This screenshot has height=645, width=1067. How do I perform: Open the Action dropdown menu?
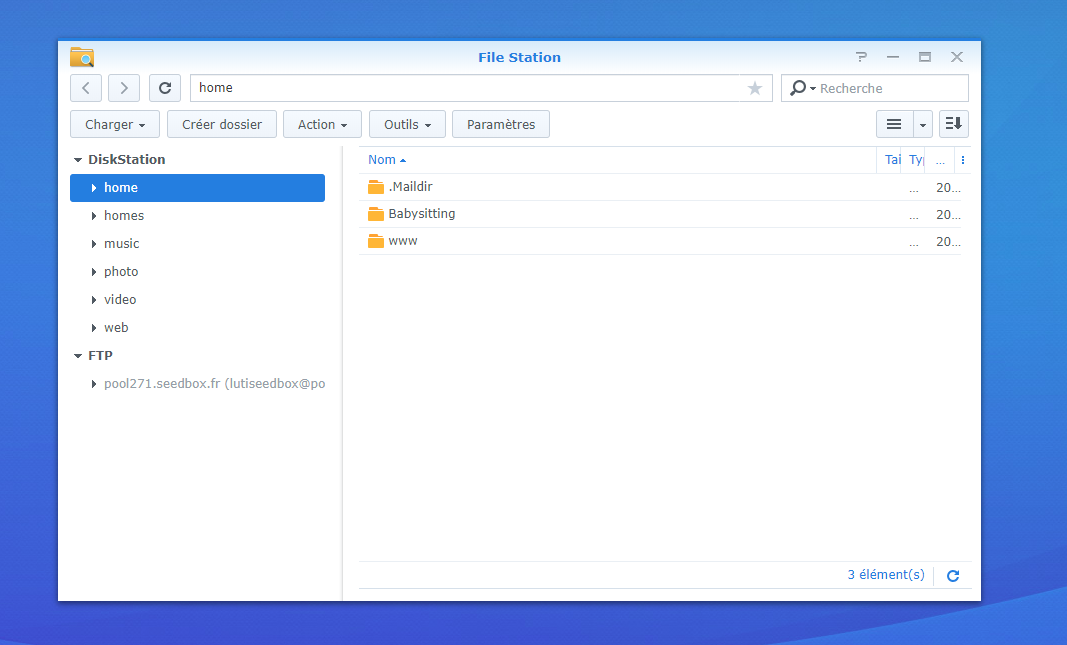[323, 124]
